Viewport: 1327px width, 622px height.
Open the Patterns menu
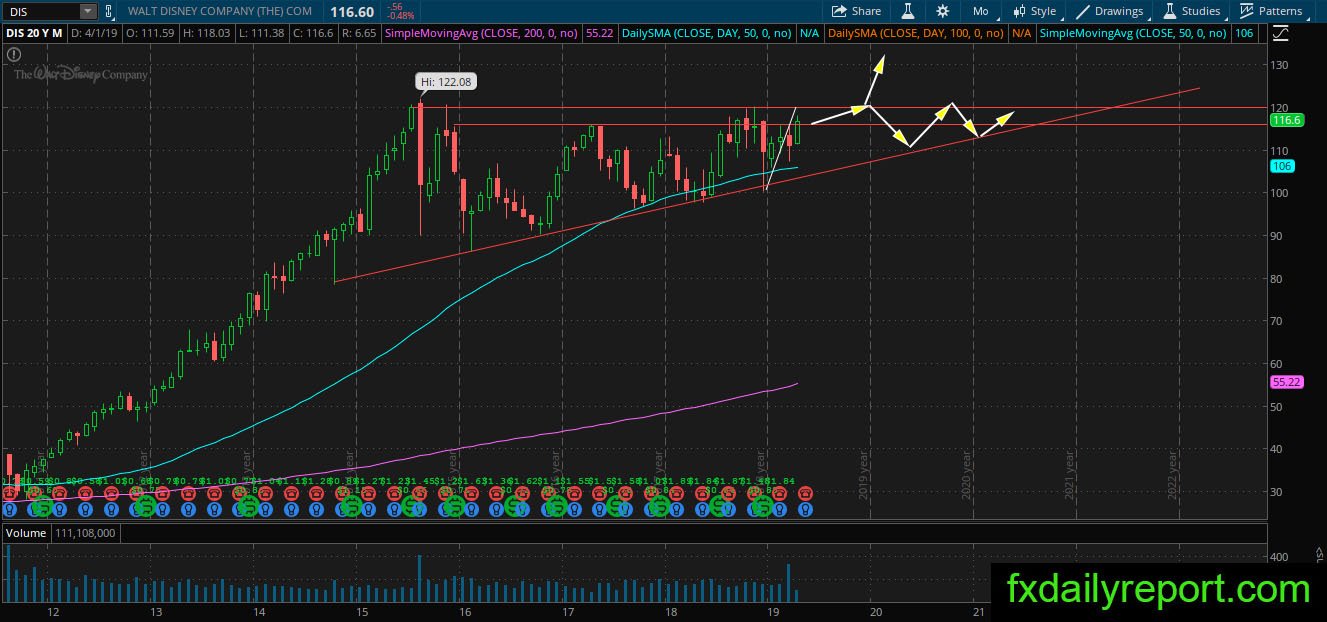click(x=1270, y=11)
